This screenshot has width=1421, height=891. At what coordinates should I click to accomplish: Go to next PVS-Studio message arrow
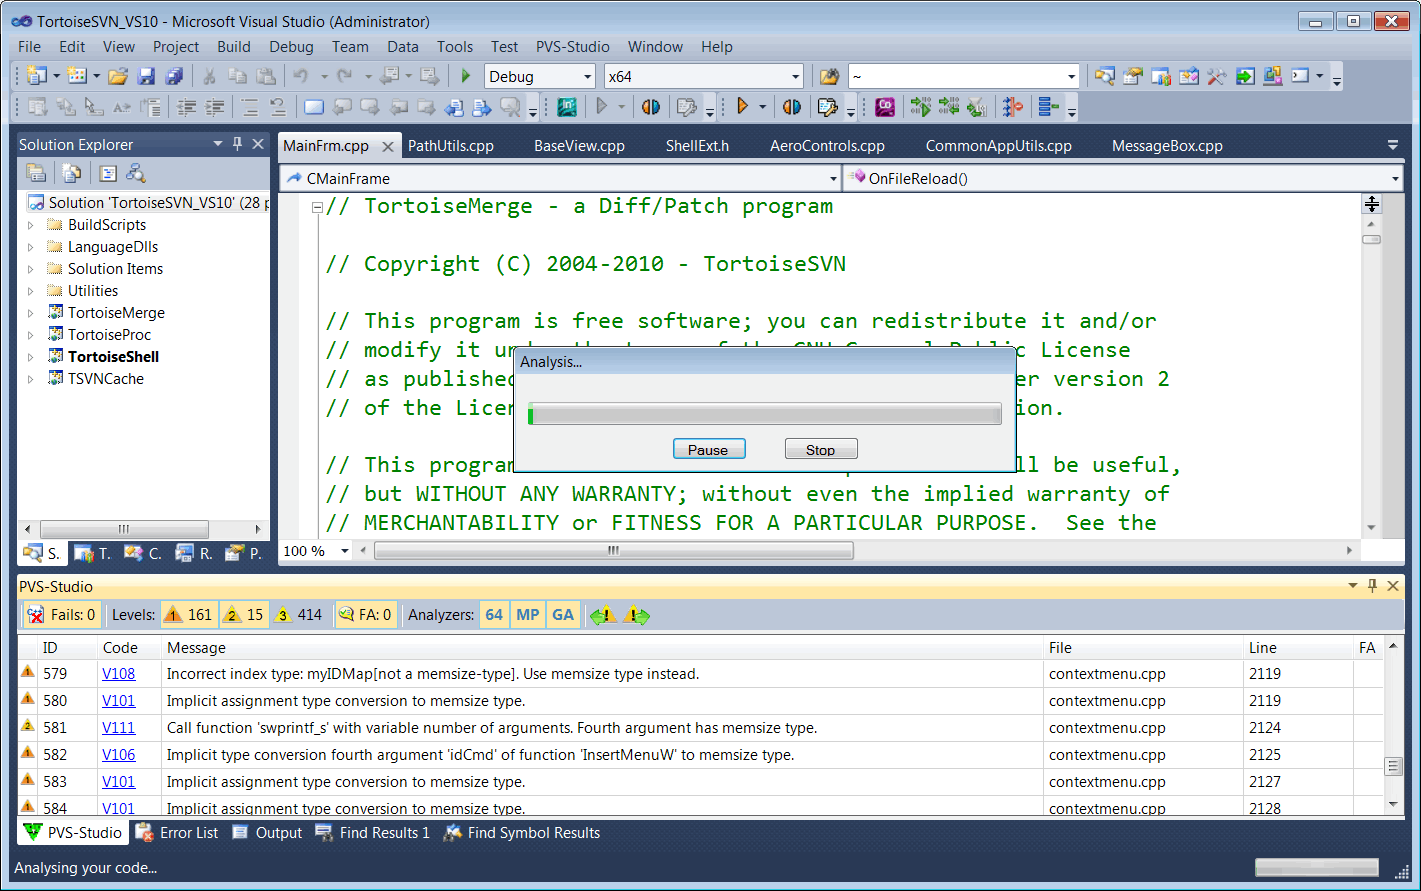(636, 615)
